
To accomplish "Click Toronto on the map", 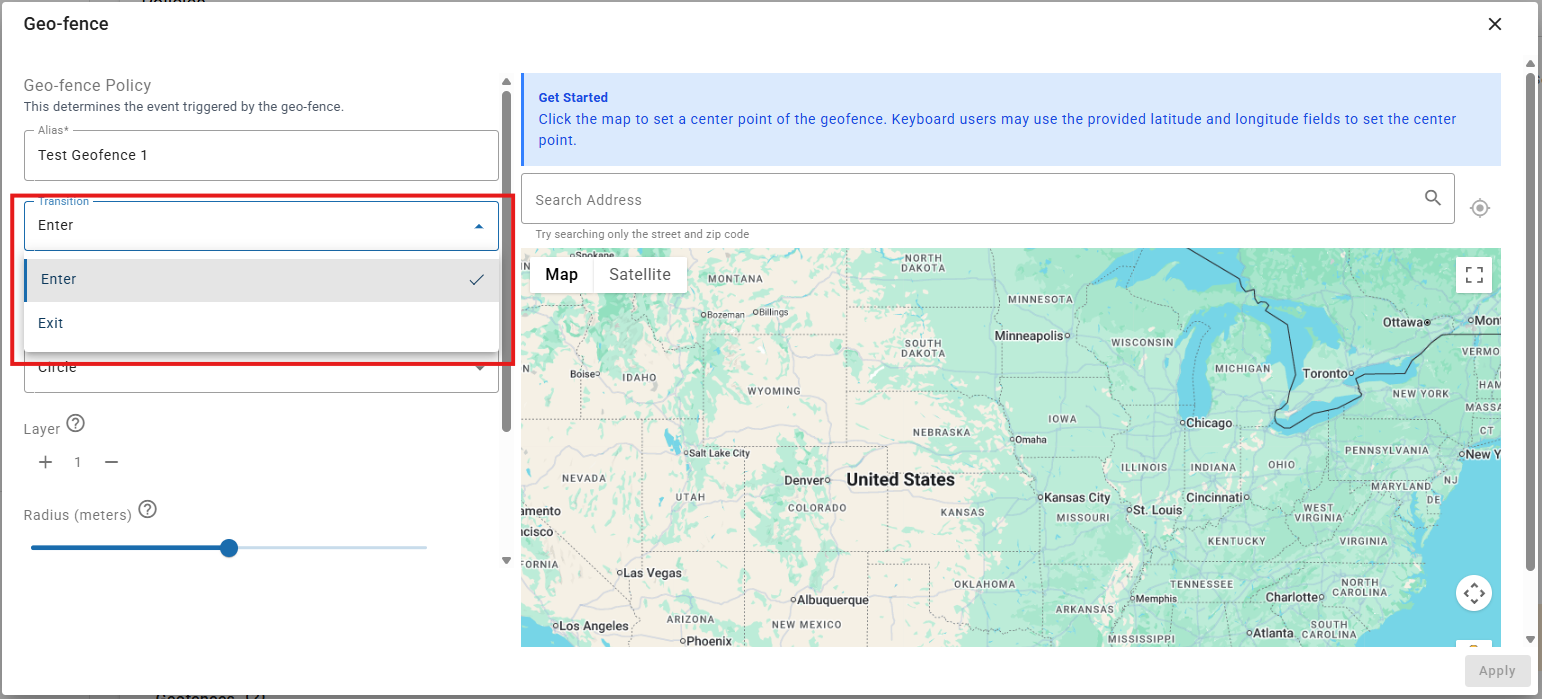I will (1326, 374).
